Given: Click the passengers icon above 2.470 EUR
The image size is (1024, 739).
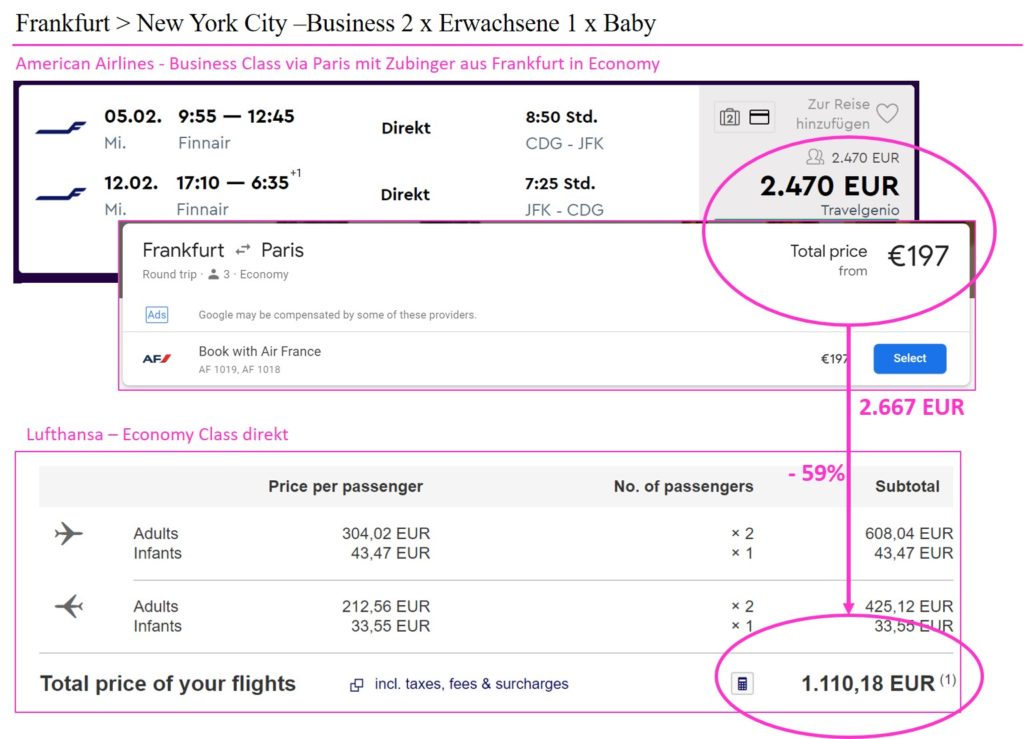Looking at the screenshot, I should [815, 157].
